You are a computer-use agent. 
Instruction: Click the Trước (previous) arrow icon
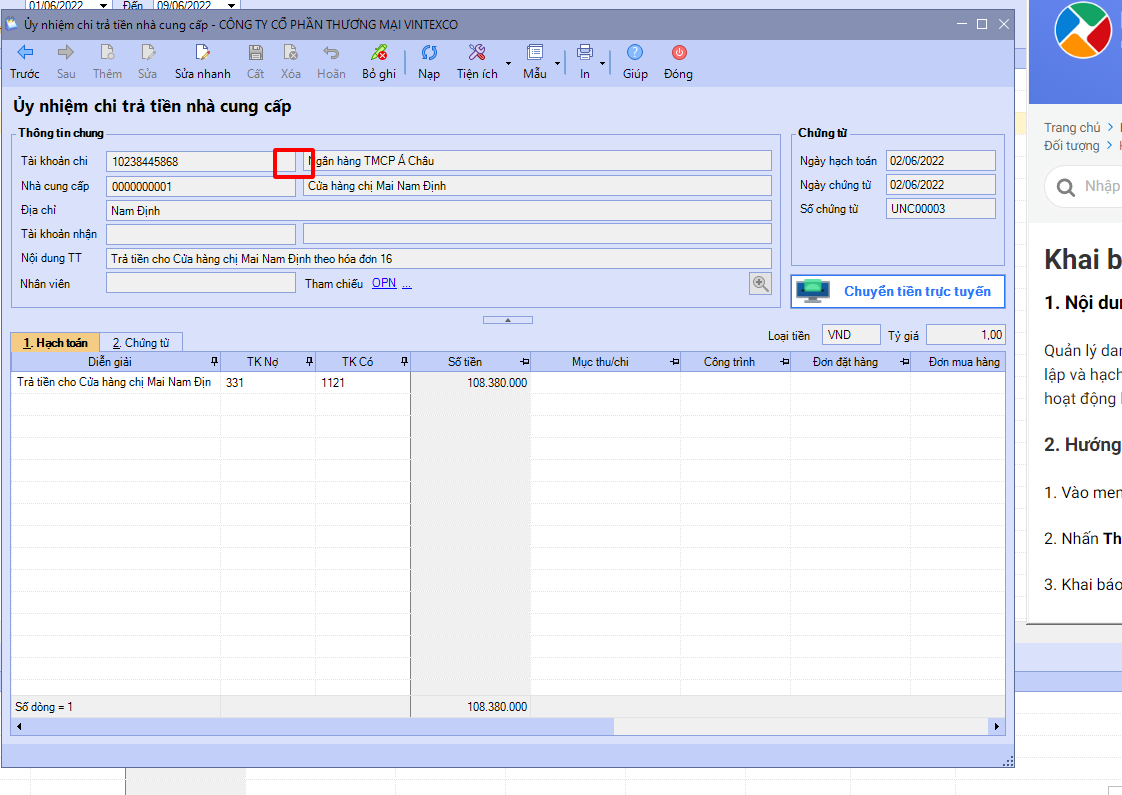[x=25, y=53]
